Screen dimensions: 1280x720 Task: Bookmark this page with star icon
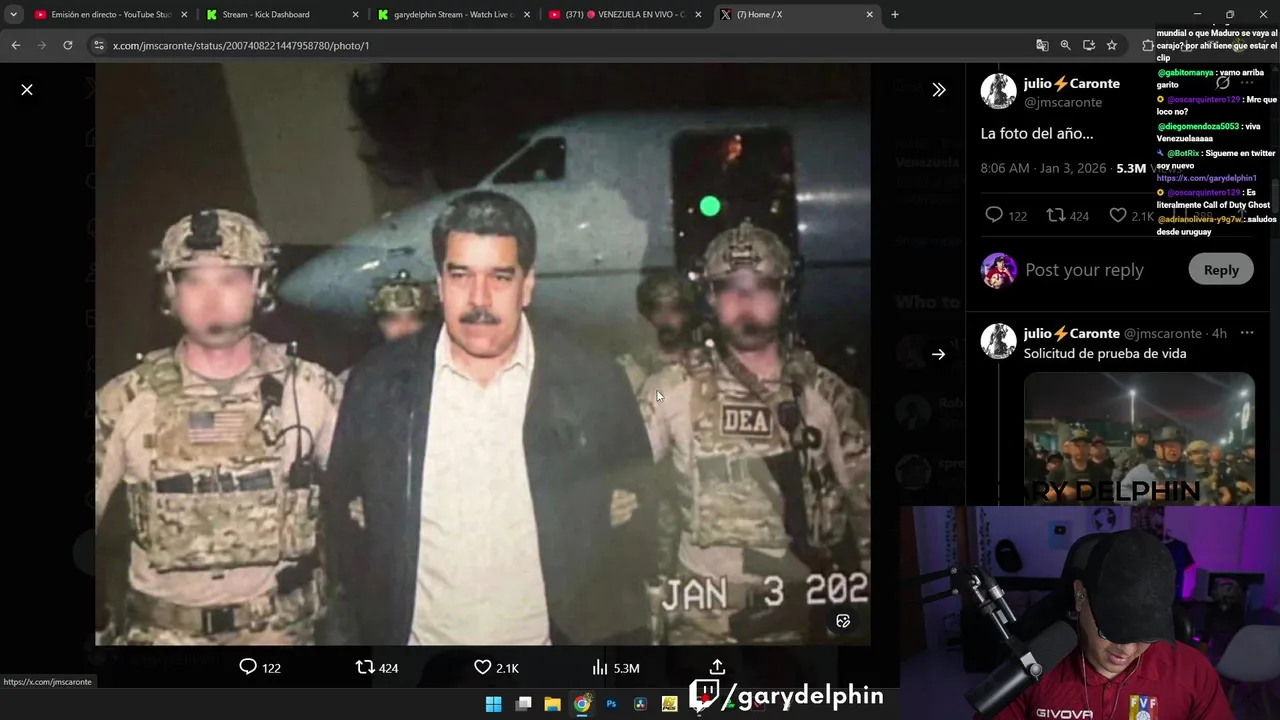coord(1112,45)
